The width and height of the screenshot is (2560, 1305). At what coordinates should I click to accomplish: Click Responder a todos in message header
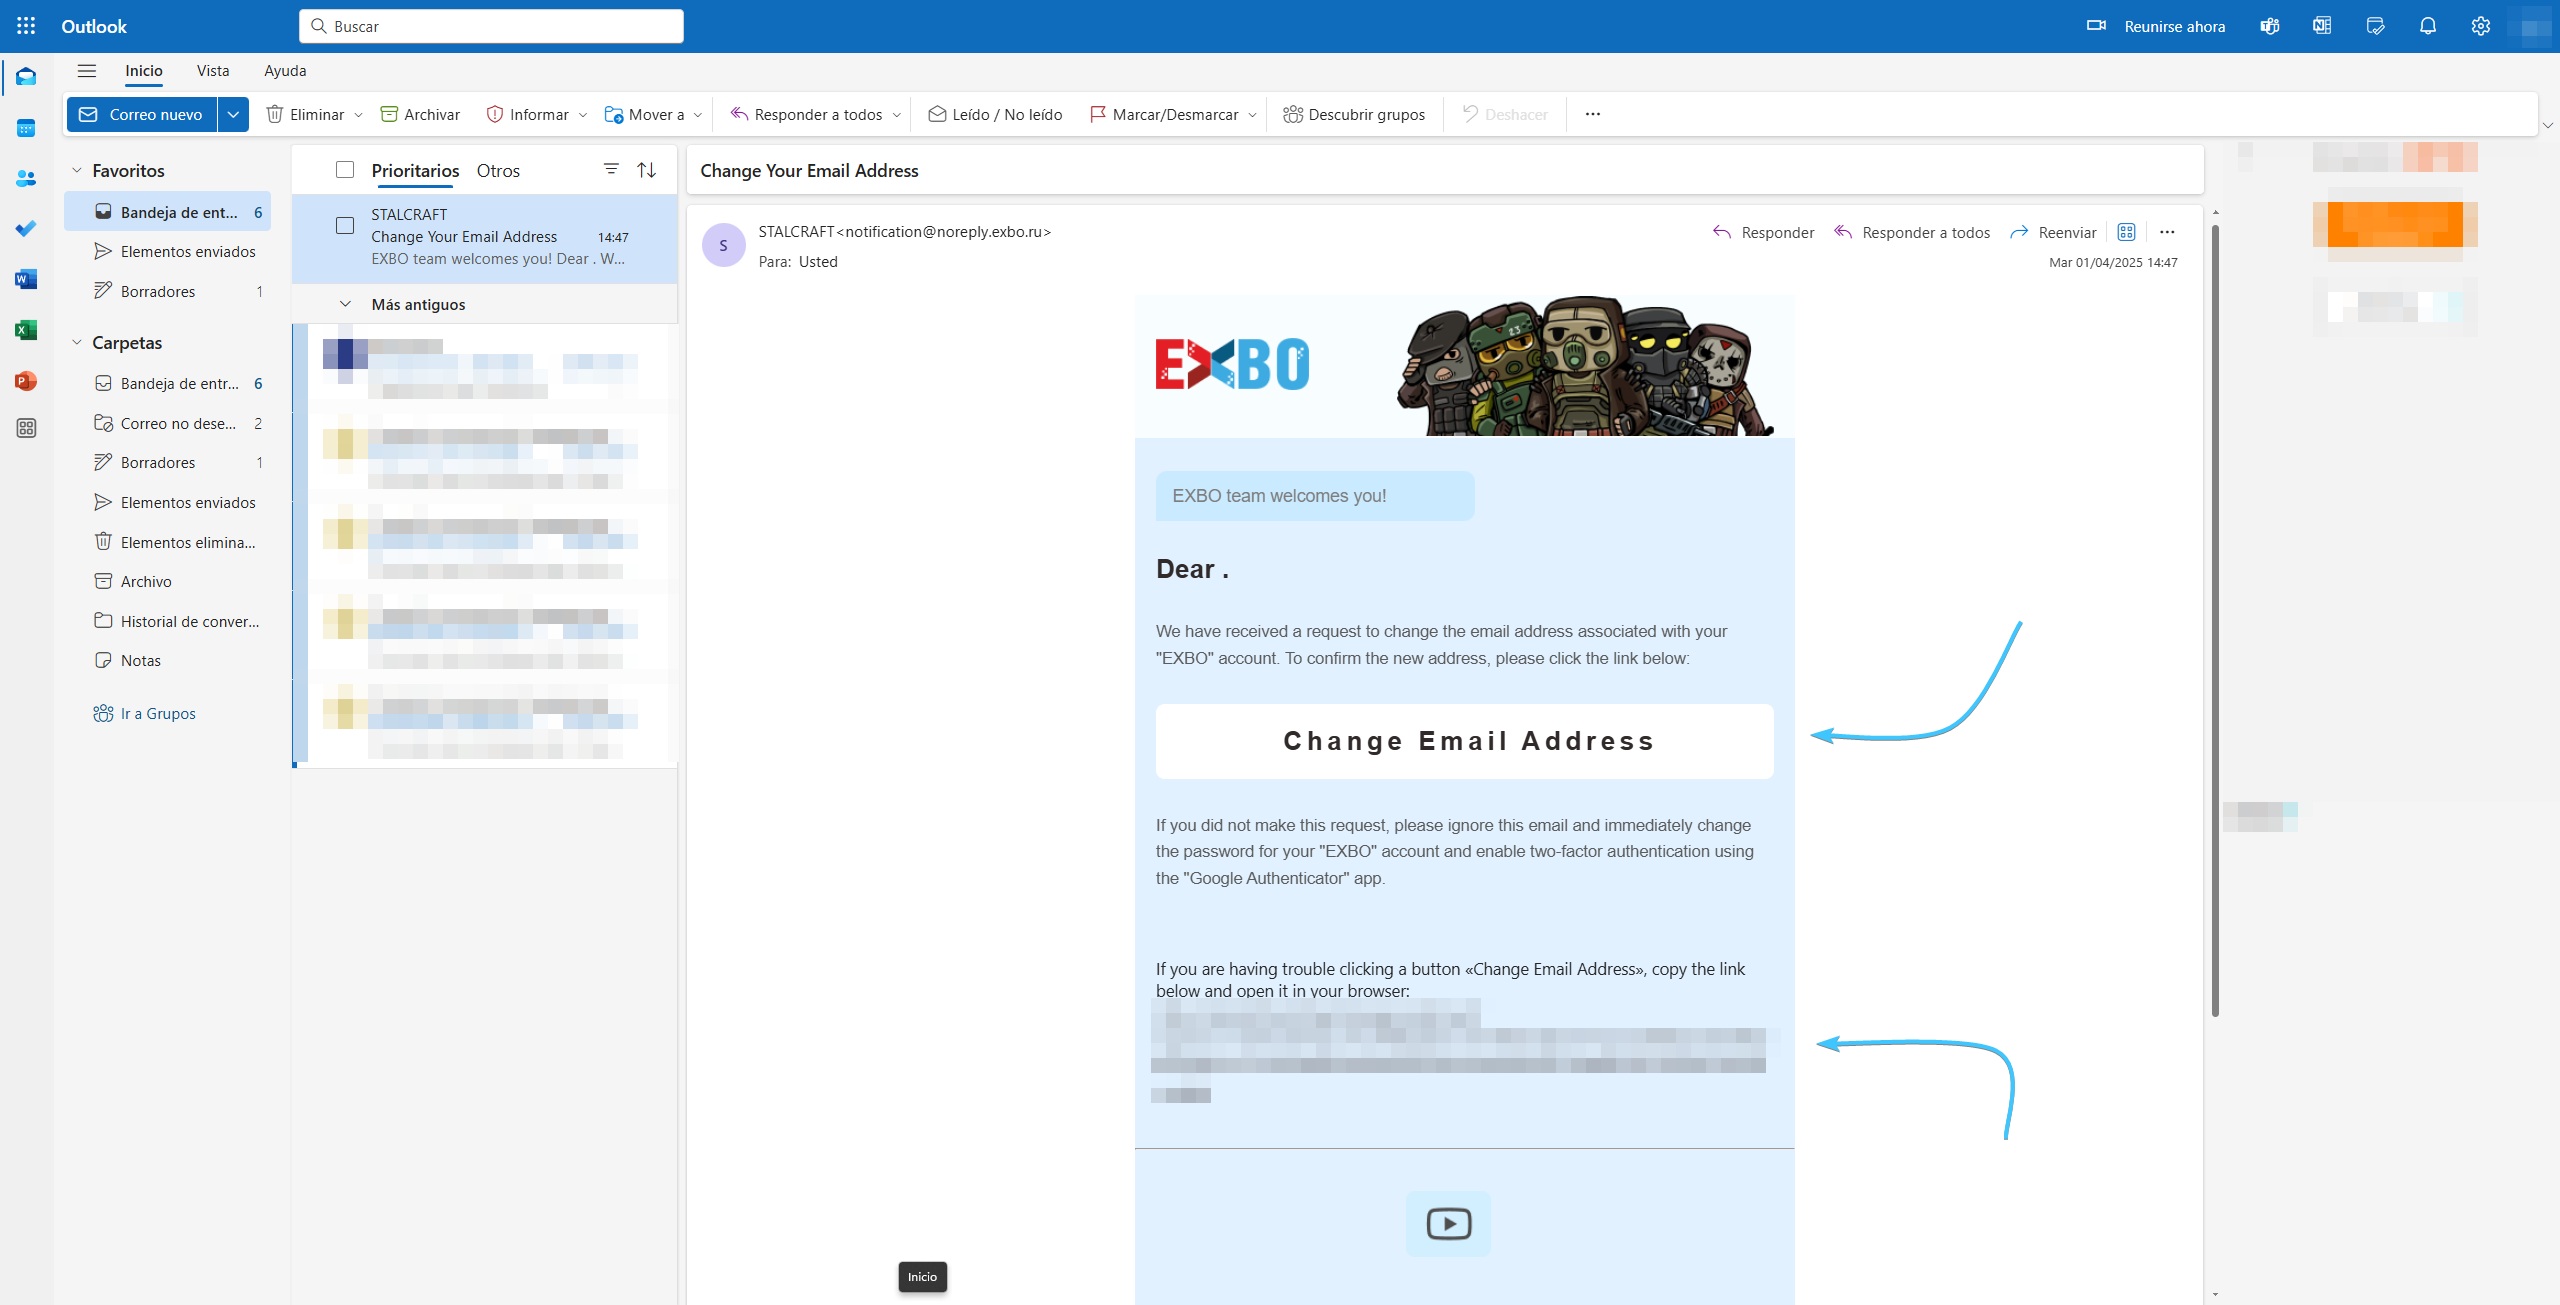coord(1912,232)
